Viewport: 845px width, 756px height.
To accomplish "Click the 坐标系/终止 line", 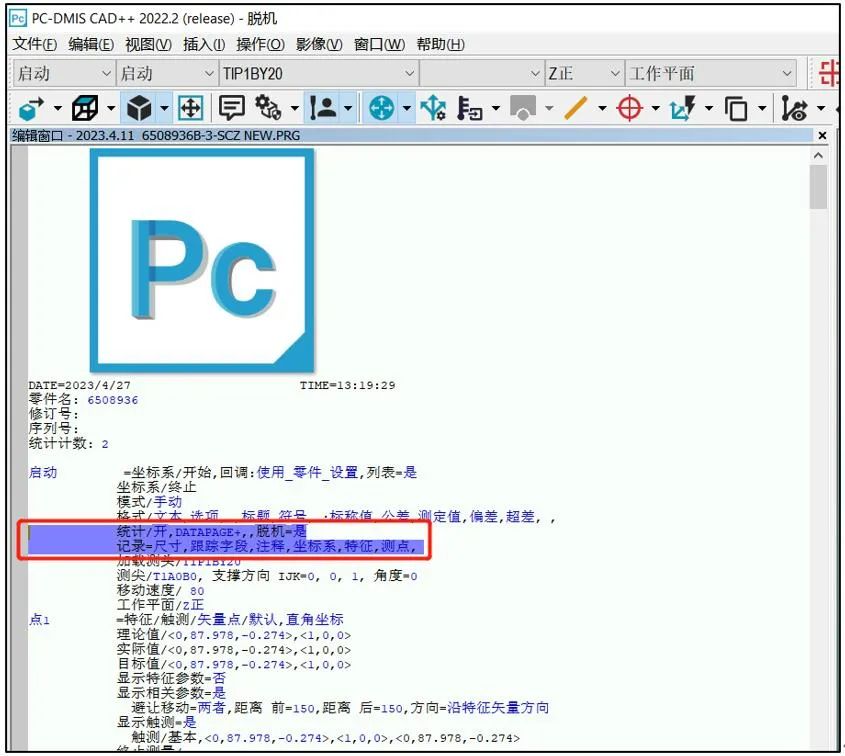I will tap(156, 488).
